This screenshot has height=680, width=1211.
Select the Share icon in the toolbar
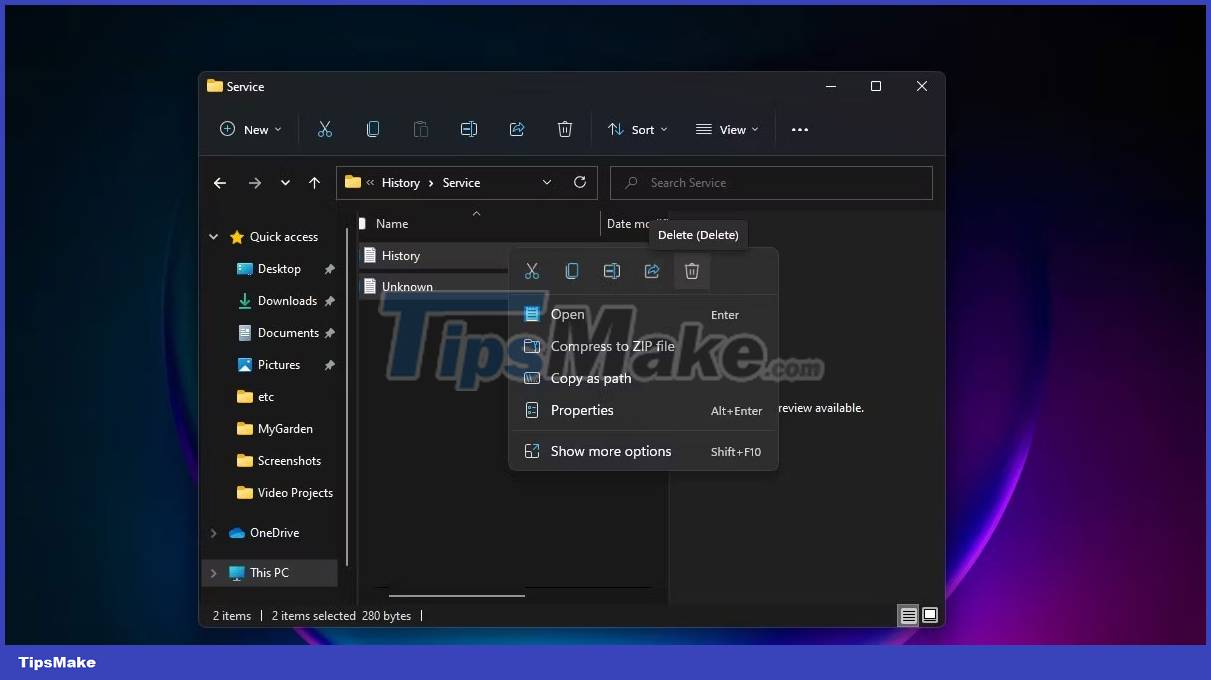(517, 129)
